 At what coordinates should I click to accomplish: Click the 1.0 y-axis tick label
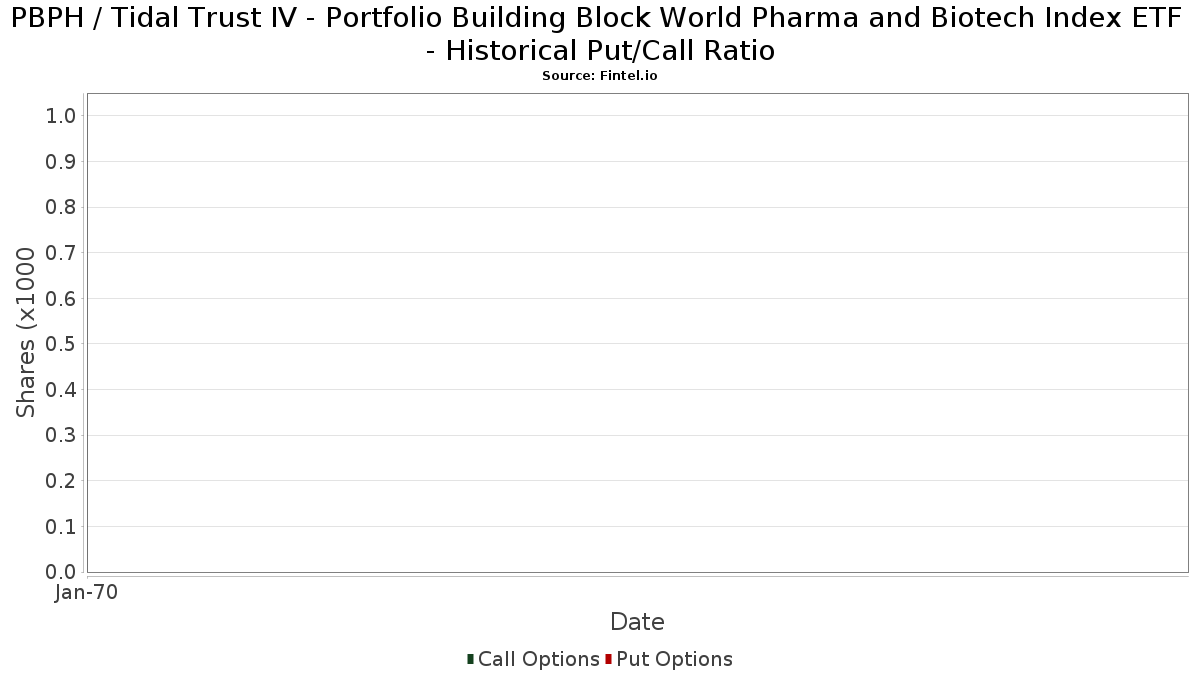61,116
